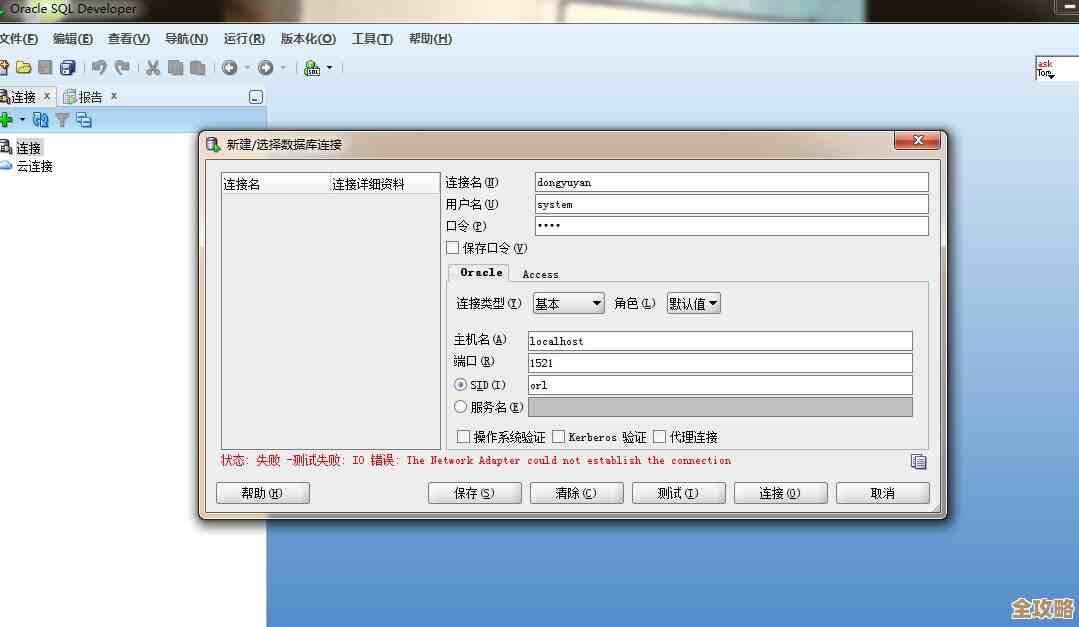Click the Refresh icon in Connections panel
Screen dimensions: 1079x627
pos(40,119)
